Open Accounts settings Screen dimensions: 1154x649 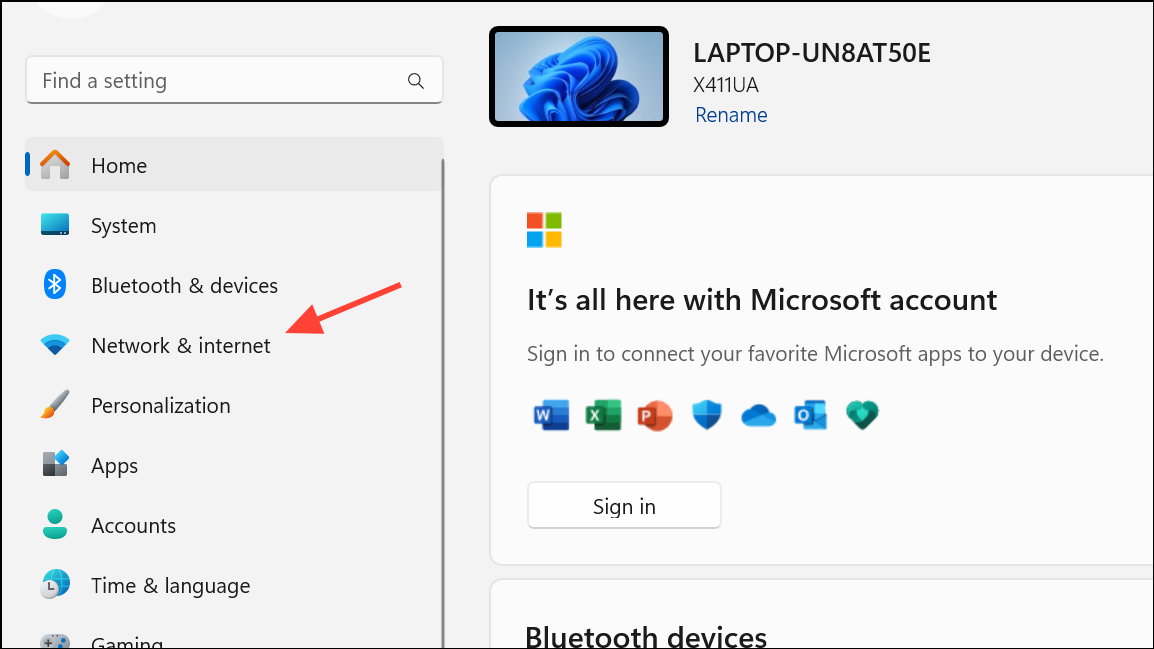234,525
